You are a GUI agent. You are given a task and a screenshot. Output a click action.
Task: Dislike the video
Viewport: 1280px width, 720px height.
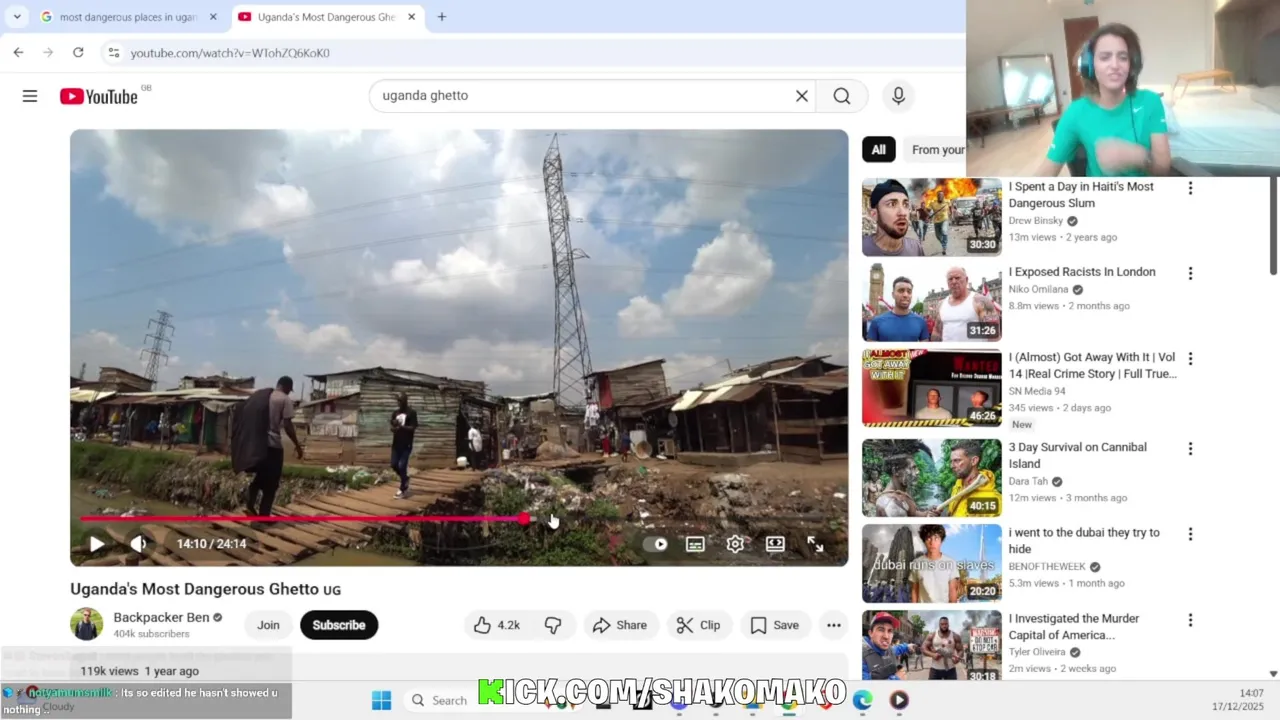[553, 625]
